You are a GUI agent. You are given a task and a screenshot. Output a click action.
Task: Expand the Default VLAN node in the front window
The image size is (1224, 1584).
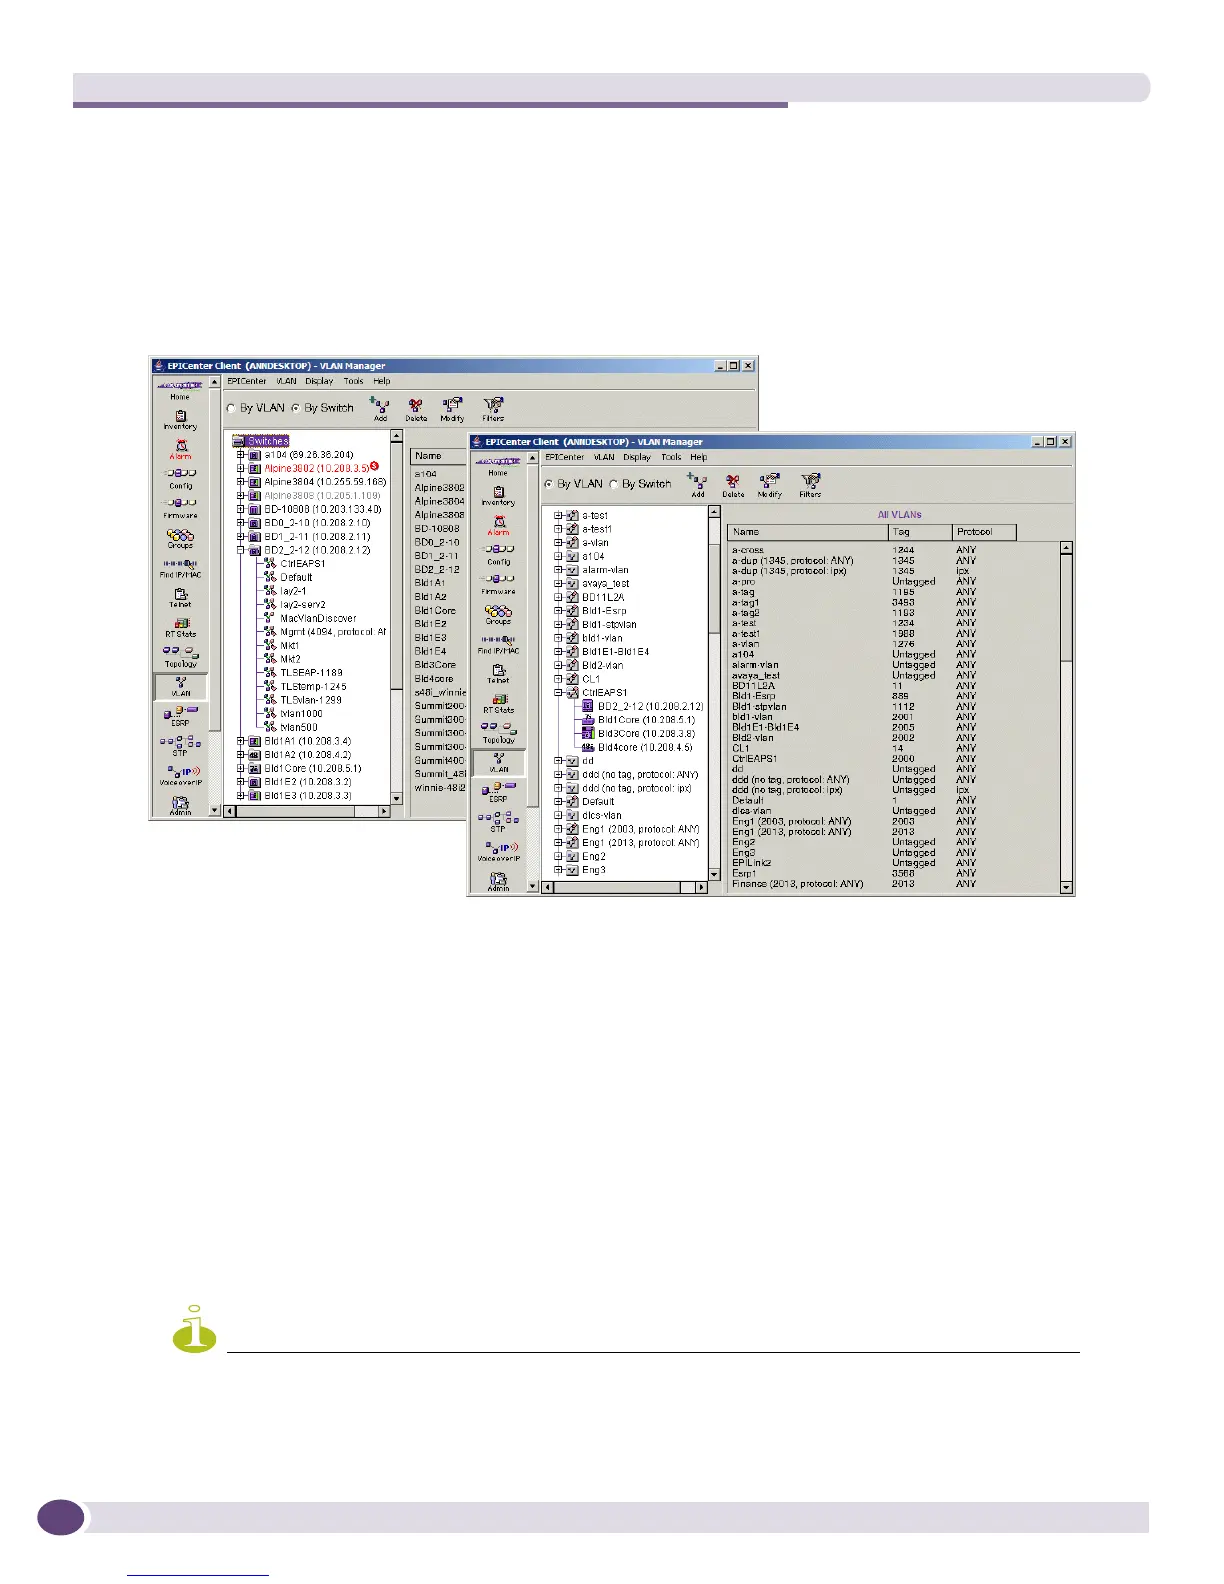click(559, 801)
